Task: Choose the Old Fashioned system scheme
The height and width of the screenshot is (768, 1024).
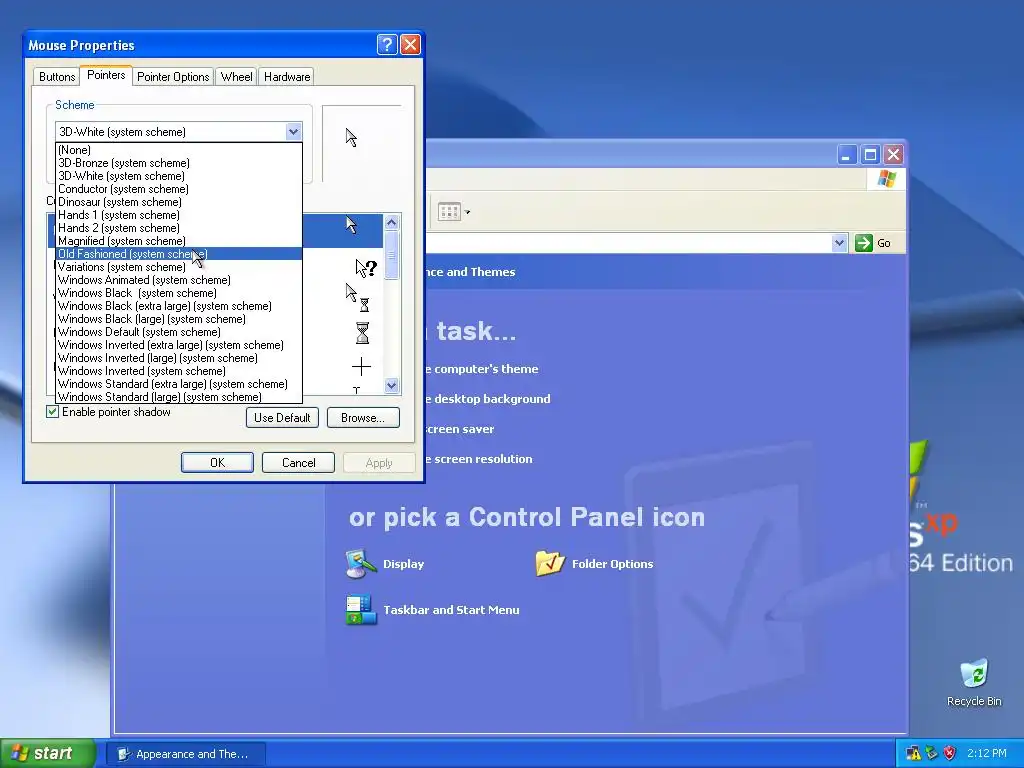Action: pyautogui.click(x=178, y=253)
